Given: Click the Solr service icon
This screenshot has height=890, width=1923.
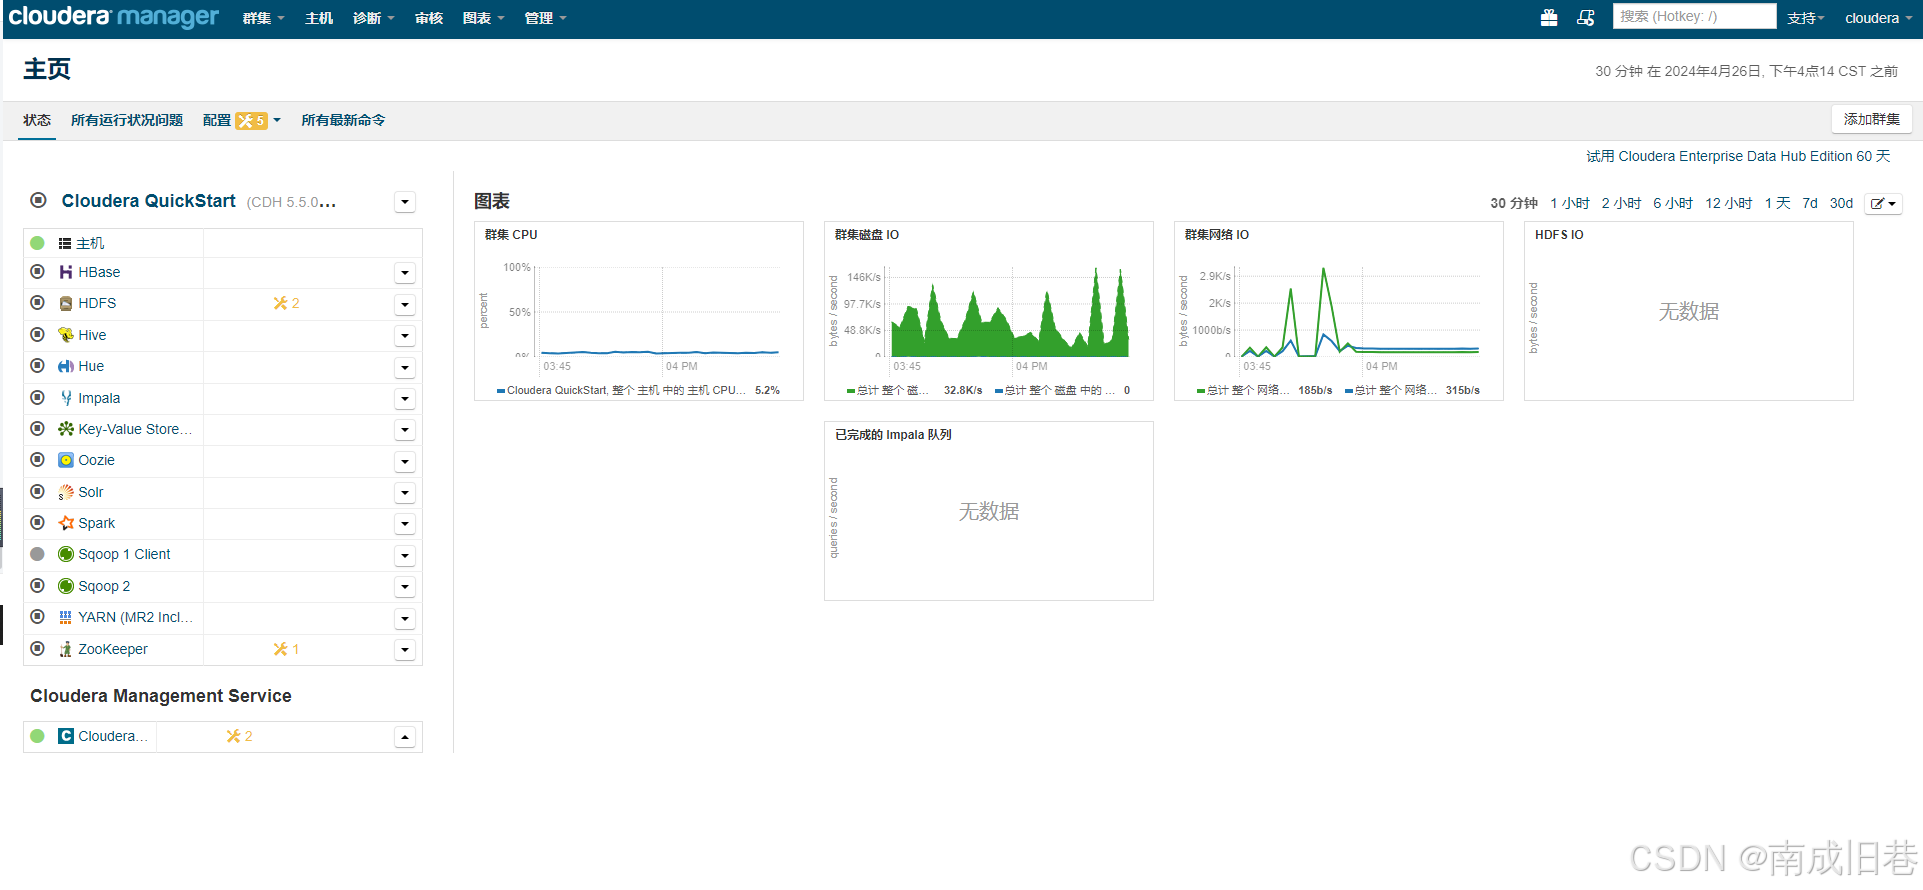Looking at the screenshot, I should 66,492.
